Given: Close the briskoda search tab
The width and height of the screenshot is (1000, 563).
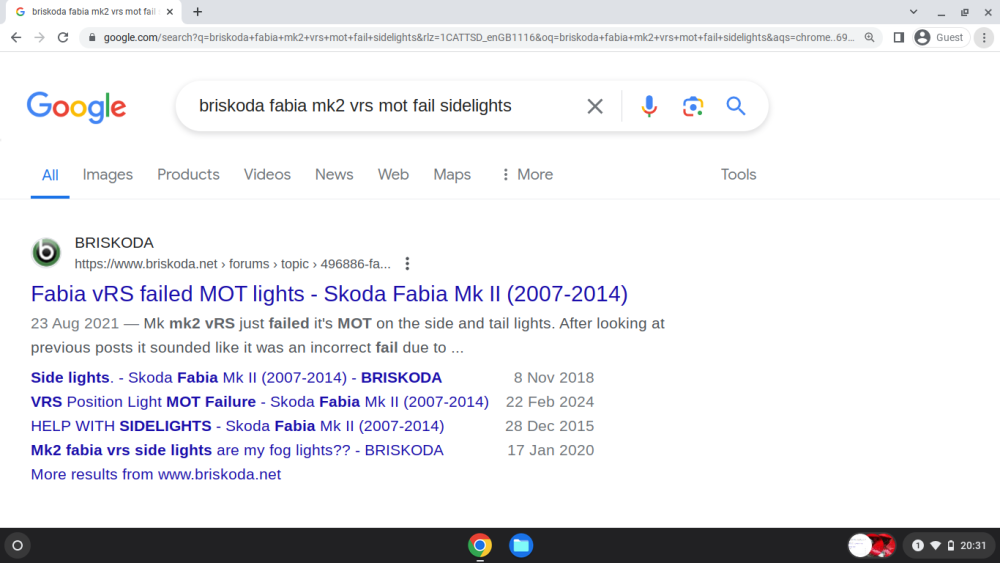Looking at the screenshot, I should tap(170, 11).
